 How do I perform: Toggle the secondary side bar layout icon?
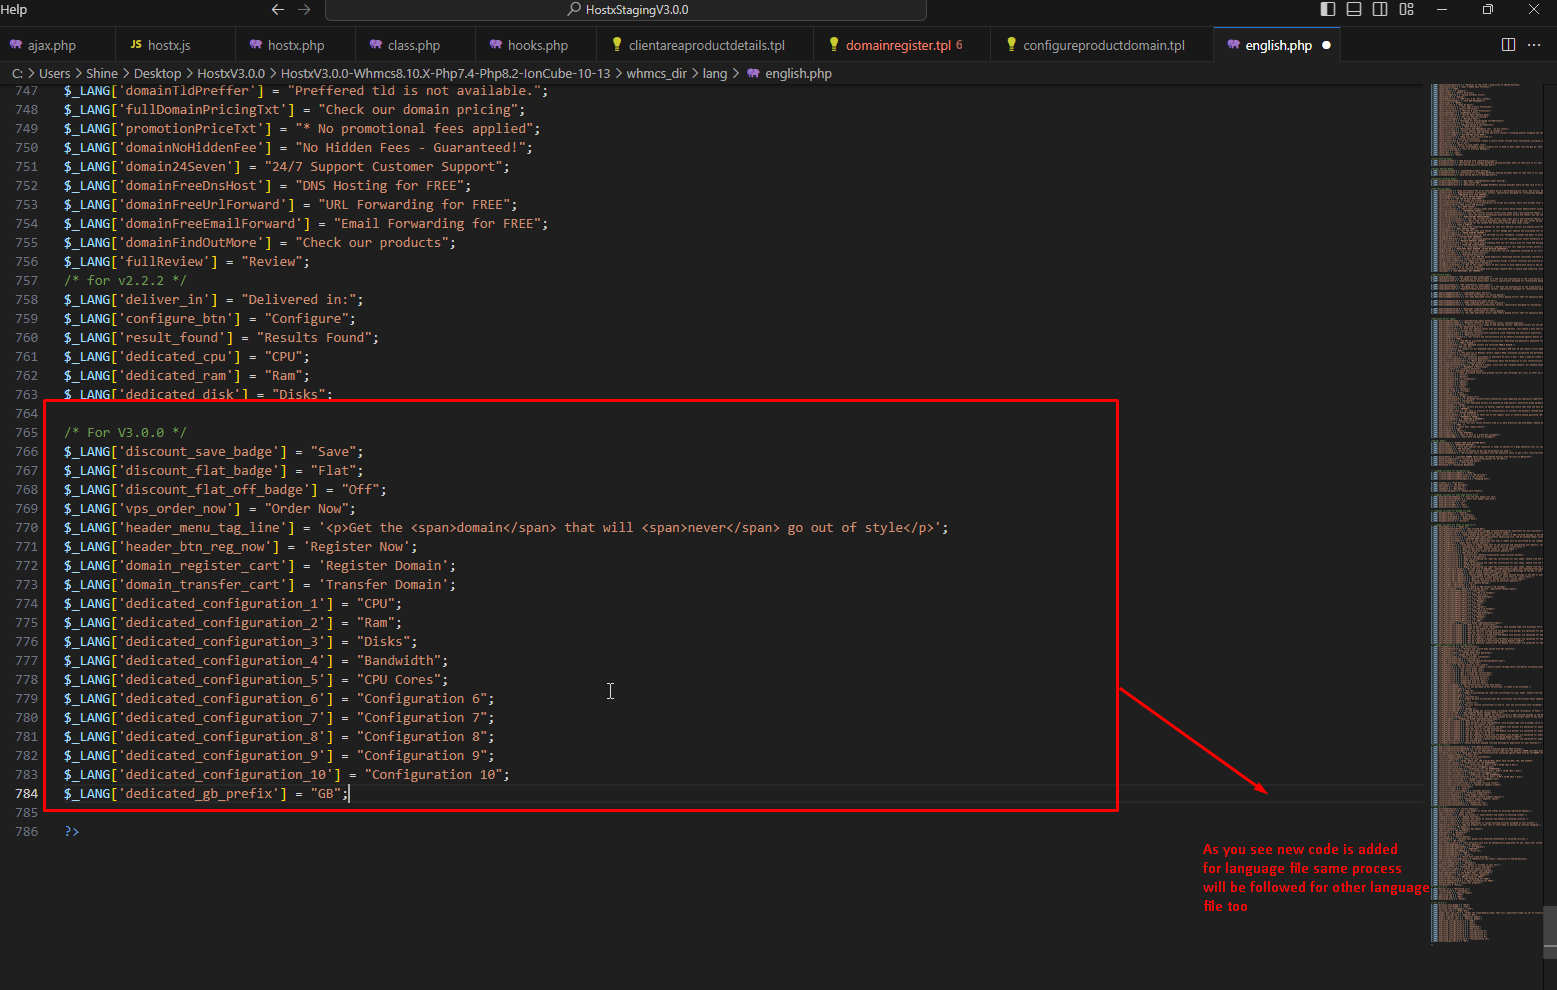[1380, 9]
